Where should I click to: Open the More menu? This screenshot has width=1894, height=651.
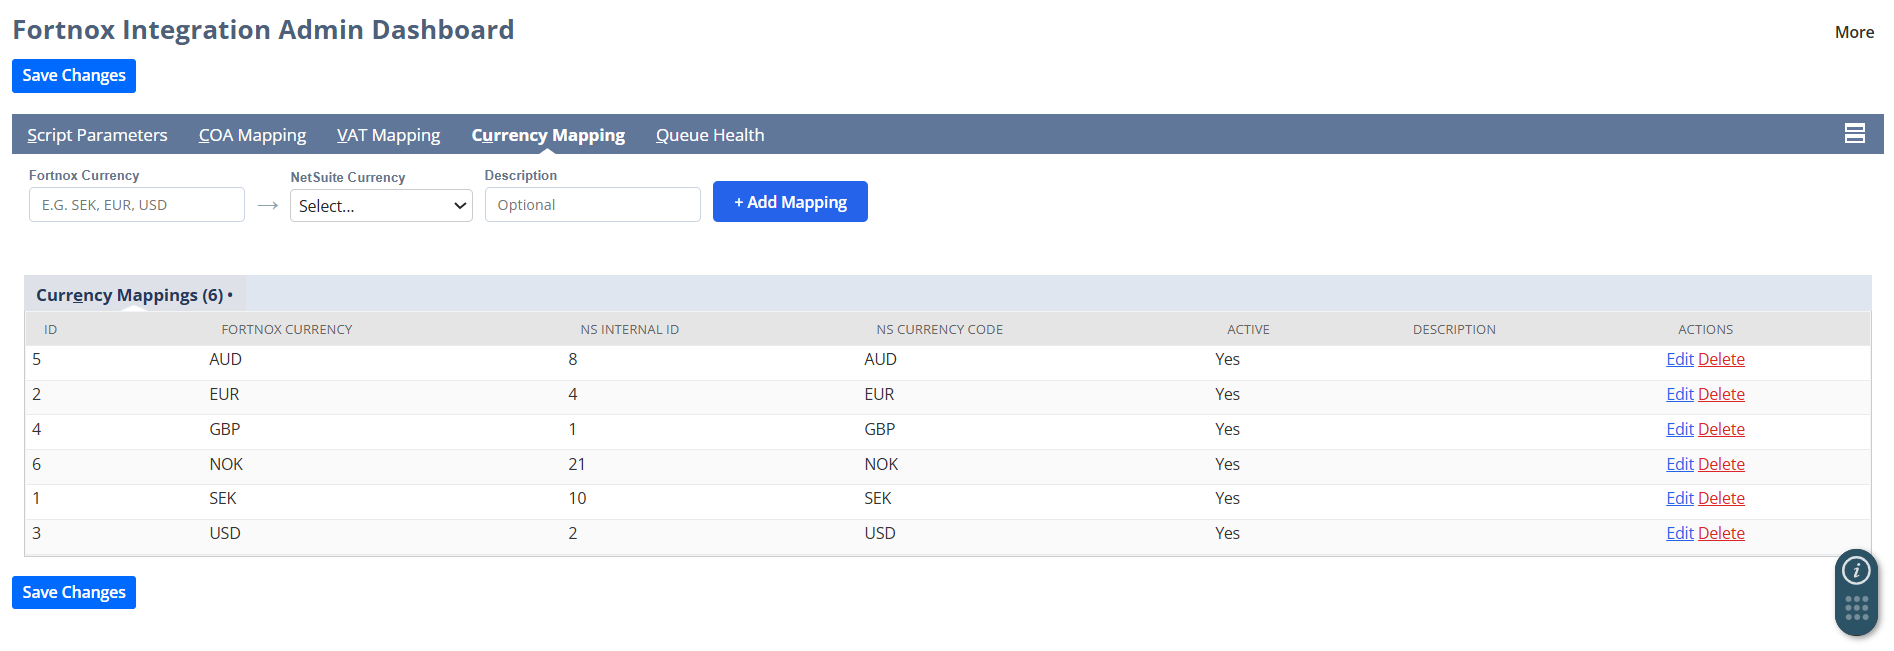pyautogui.click(x=1854, y=32)
